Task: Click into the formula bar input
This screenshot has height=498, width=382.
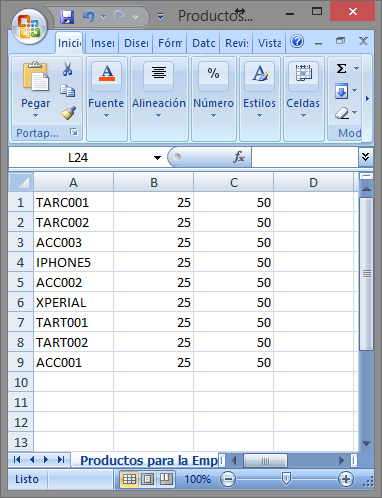Action: pyautogui.click(x=305, y=157)
